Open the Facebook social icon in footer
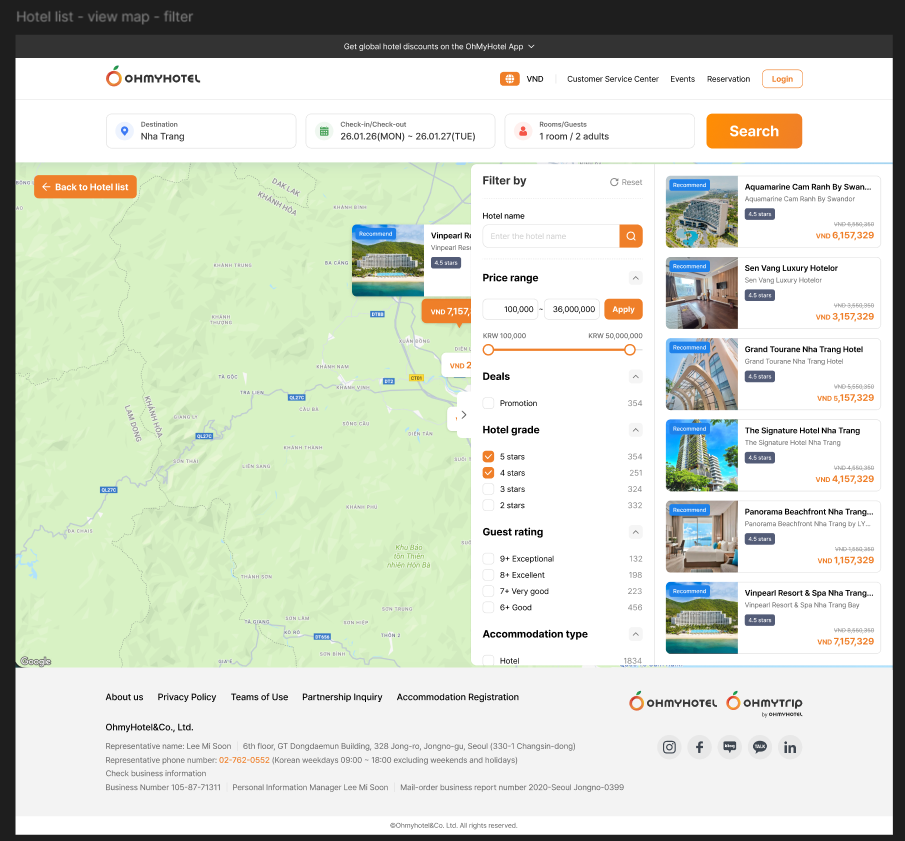905x841 pixels. click(700, 747)
